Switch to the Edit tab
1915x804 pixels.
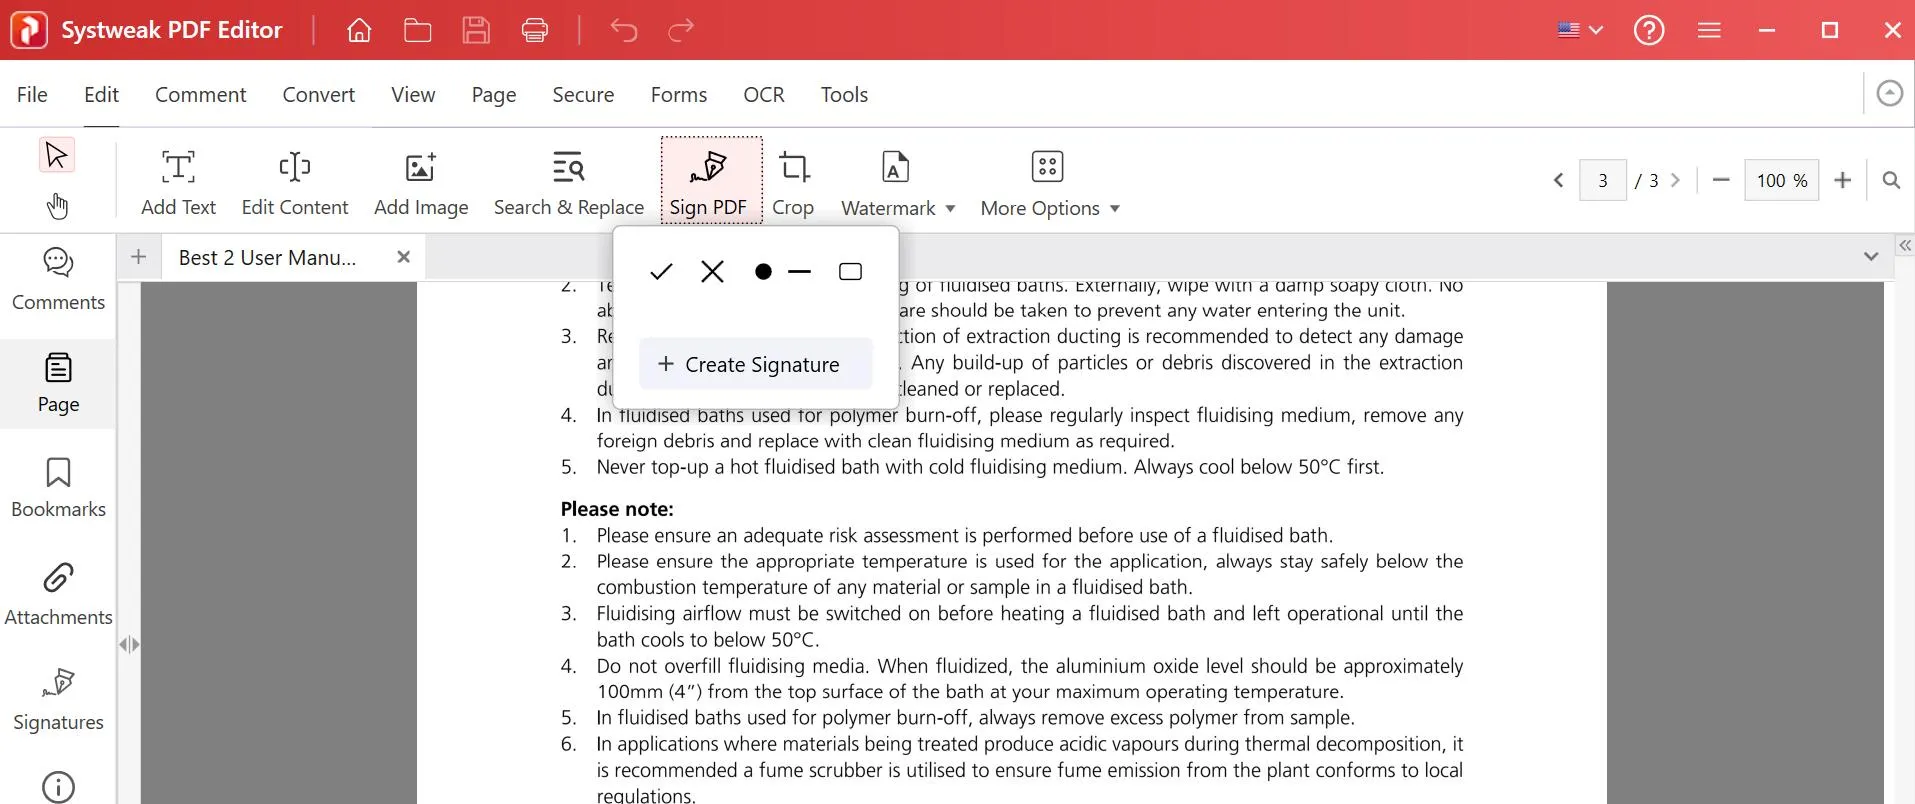(x=101, y=95)
